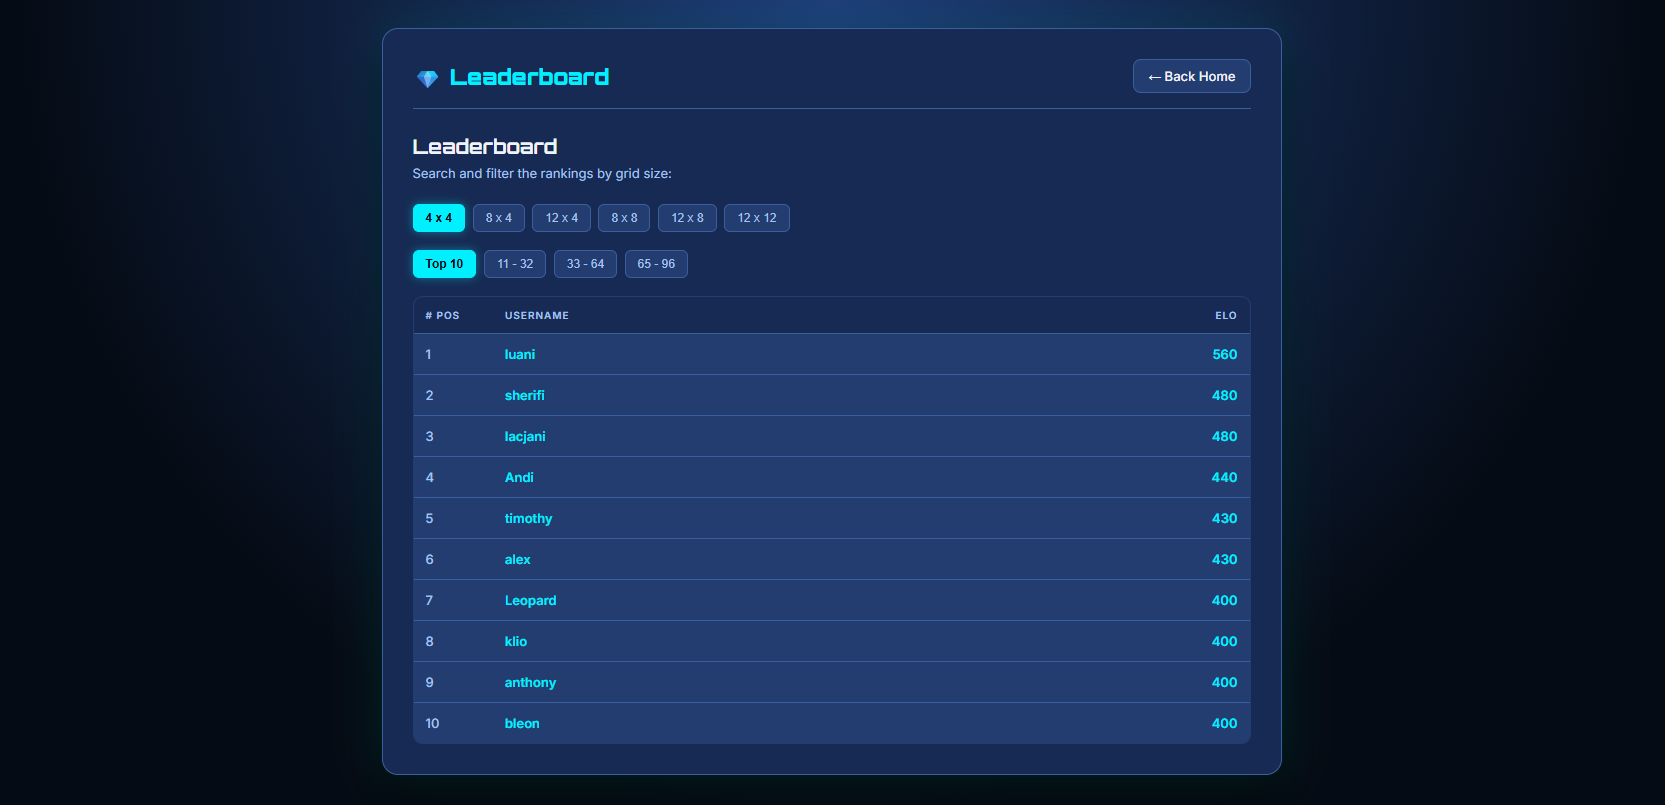1665x805 pixels.
Task: Show positions 11 - 32
Action: point(515,264)
